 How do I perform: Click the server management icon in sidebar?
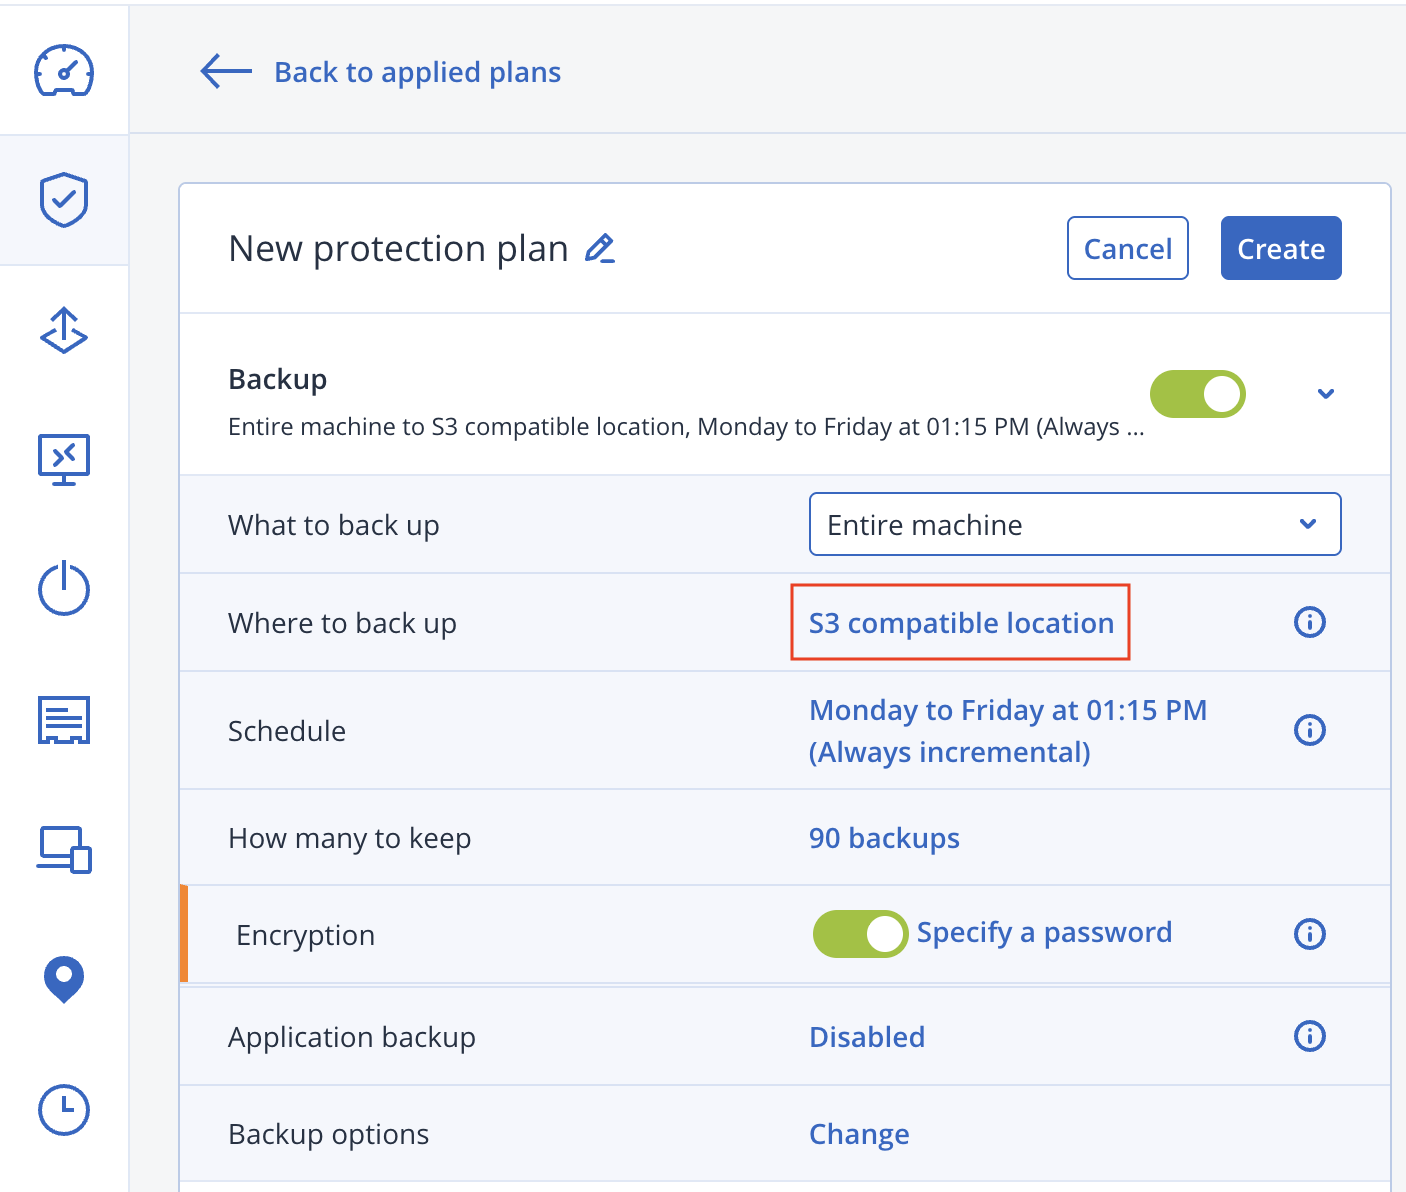[x=64, y=720]
